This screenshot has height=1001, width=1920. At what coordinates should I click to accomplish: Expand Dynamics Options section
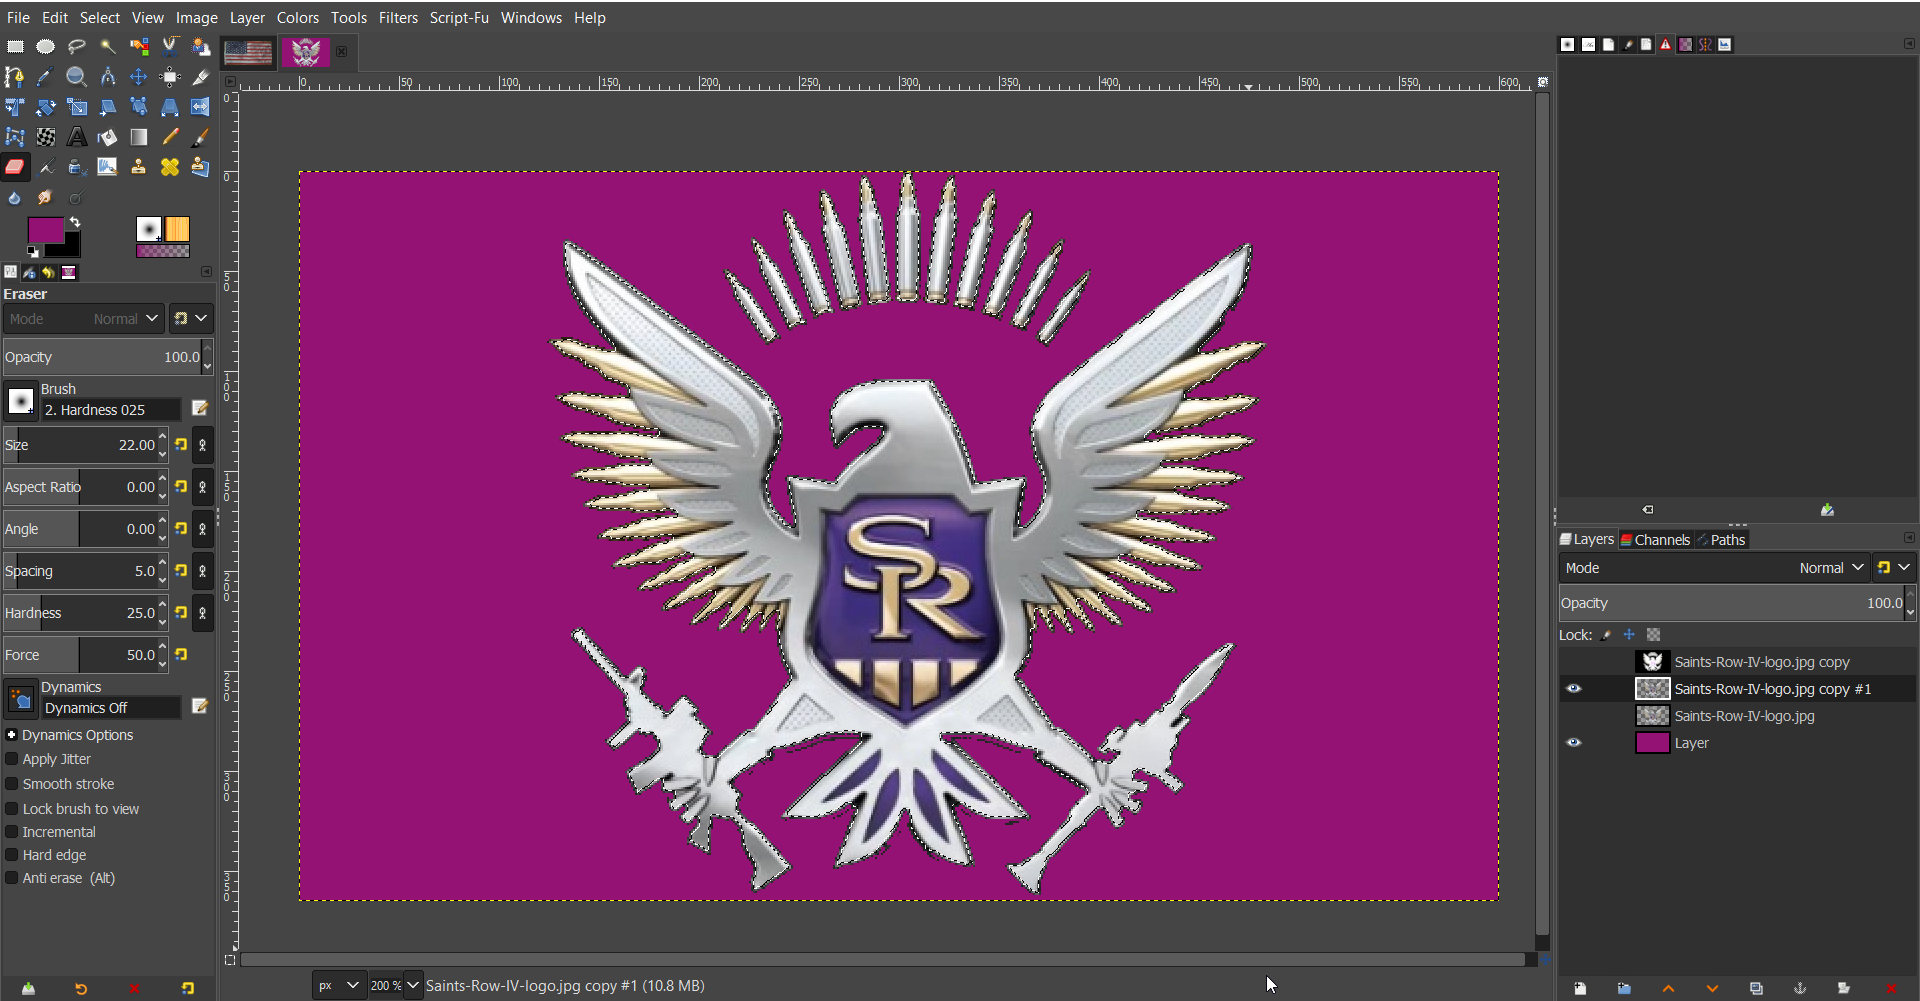(12, 735)
